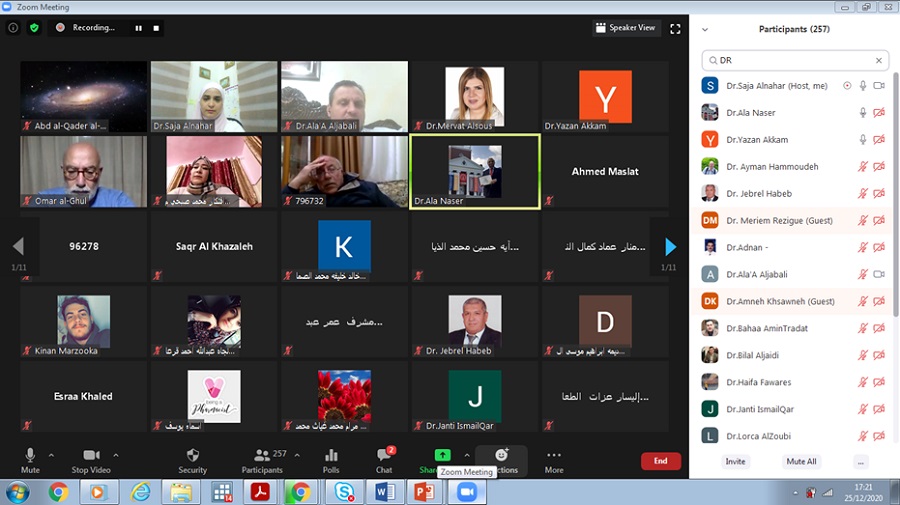Click Mute All button

(801, 461)
